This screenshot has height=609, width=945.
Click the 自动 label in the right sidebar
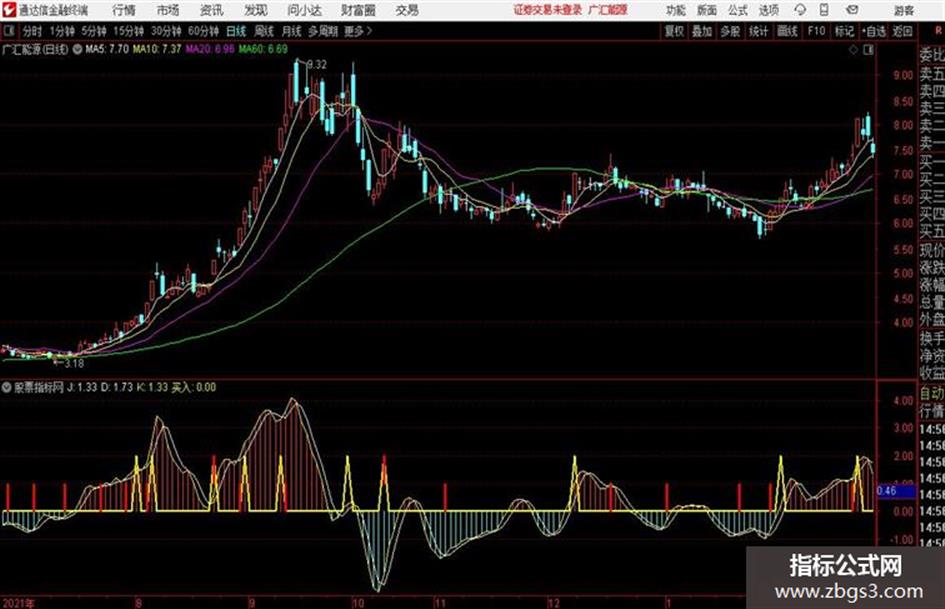click(932, 394)
